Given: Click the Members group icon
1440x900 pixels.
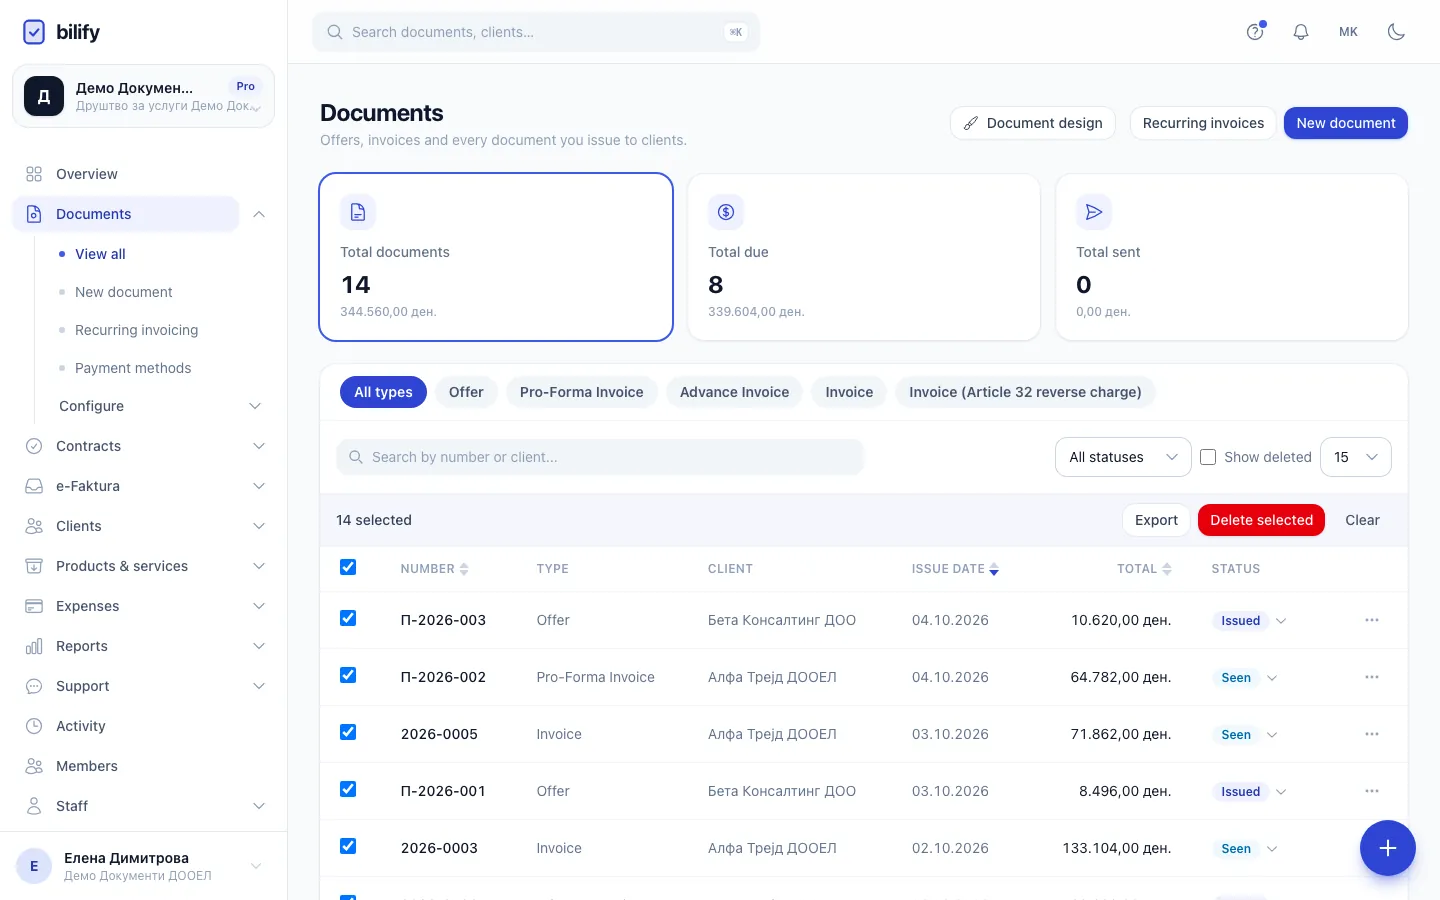Looking at the screenshot, I should coord(34,766).
